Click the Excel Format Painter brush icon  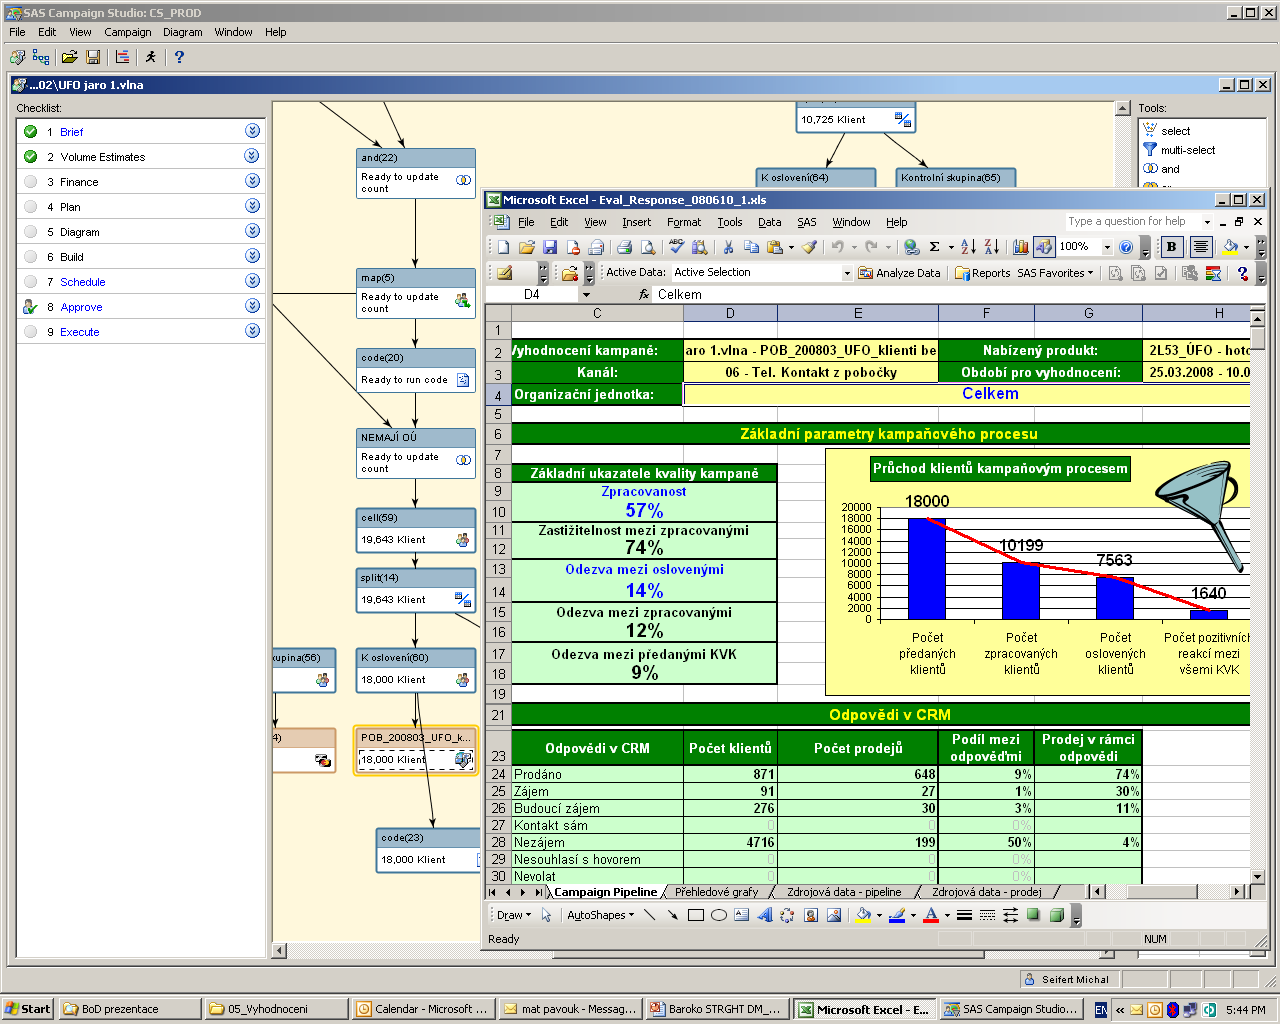point(810,247)
